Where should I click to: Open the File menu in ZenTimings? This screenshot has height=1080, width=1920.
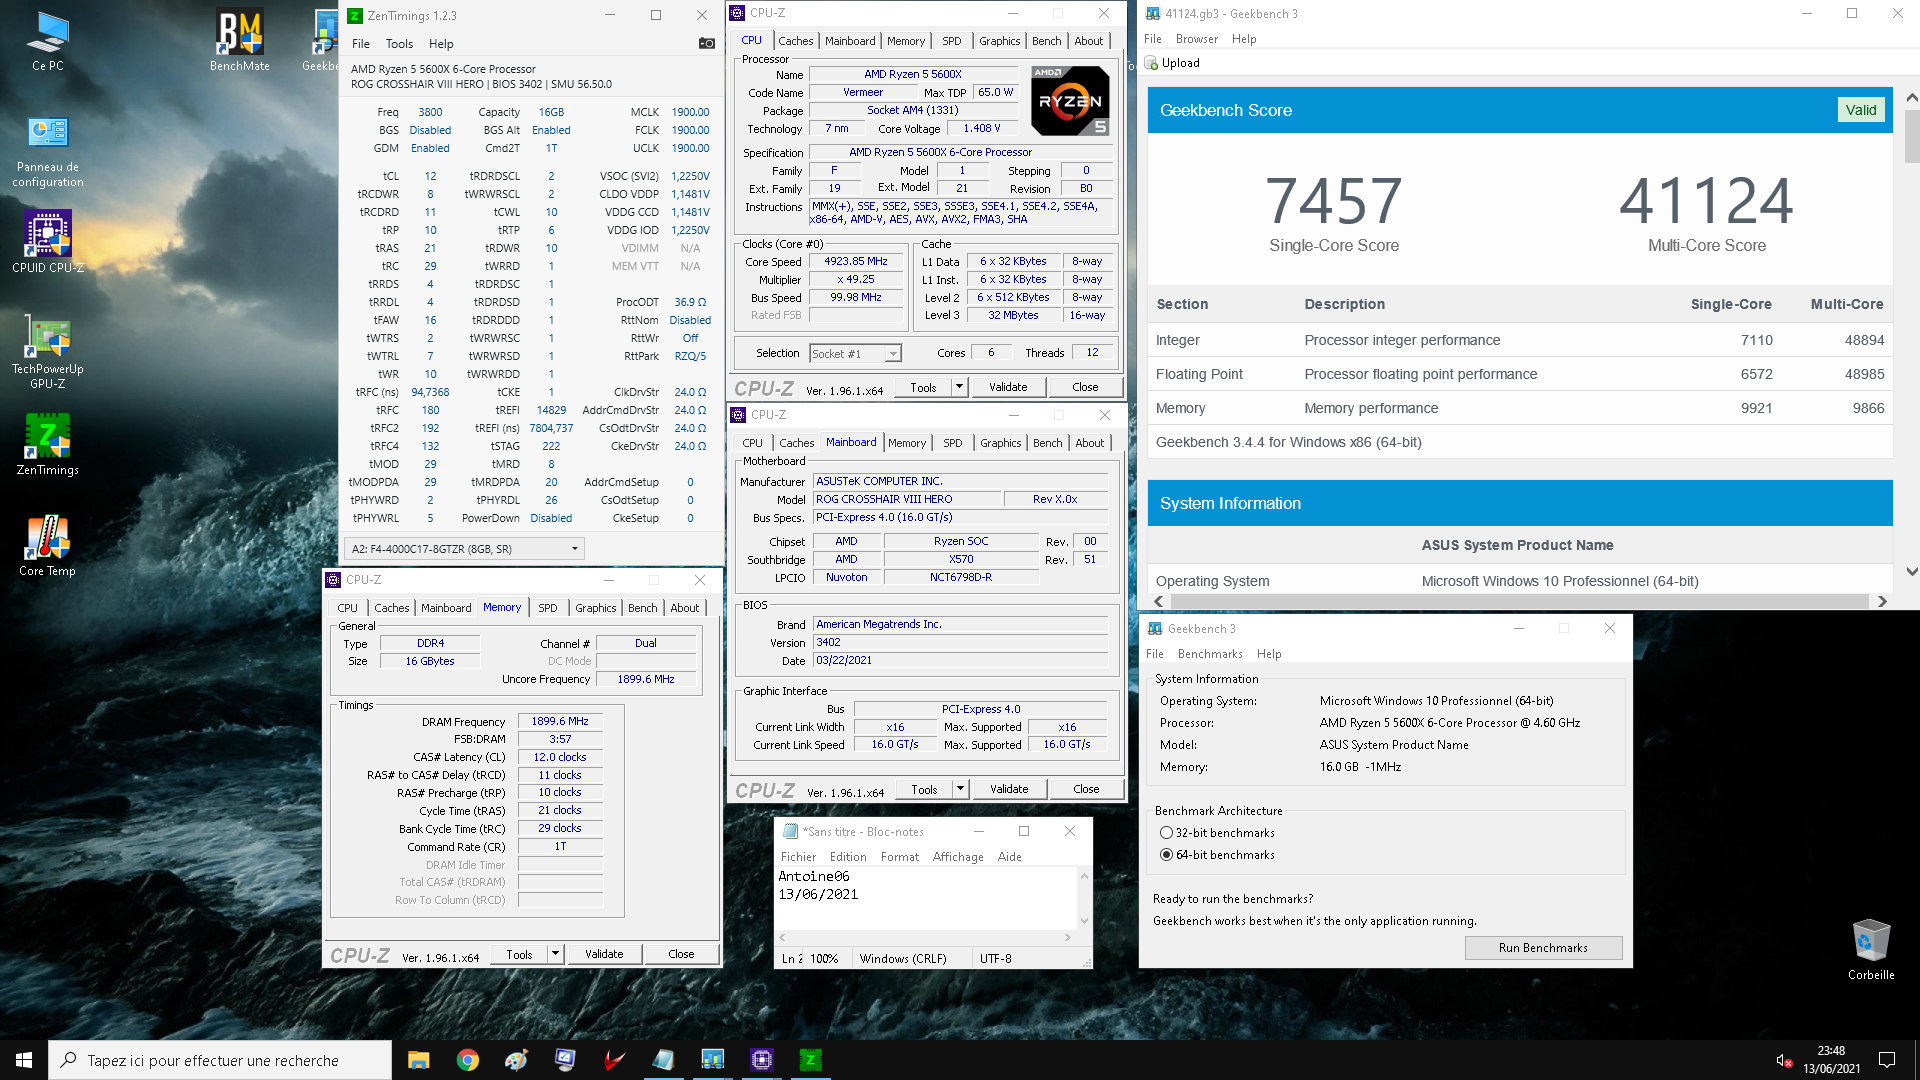(361, 44)
